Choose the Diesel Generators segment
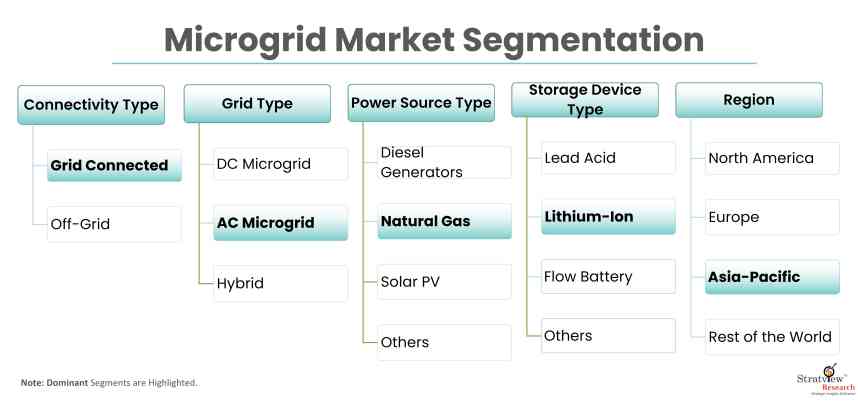Viewport: 858px width, 410px height. [x=444, y=163]
